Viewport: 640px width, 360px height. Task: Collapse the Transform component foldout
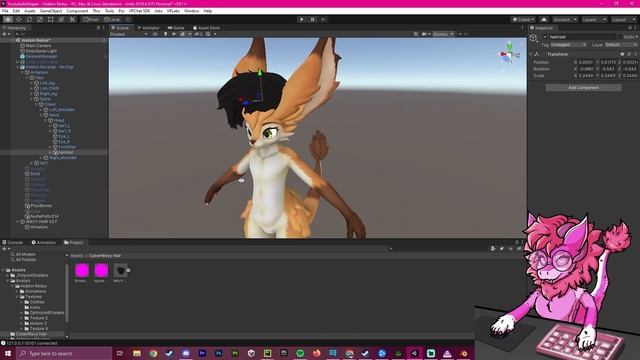click(531, 54)
